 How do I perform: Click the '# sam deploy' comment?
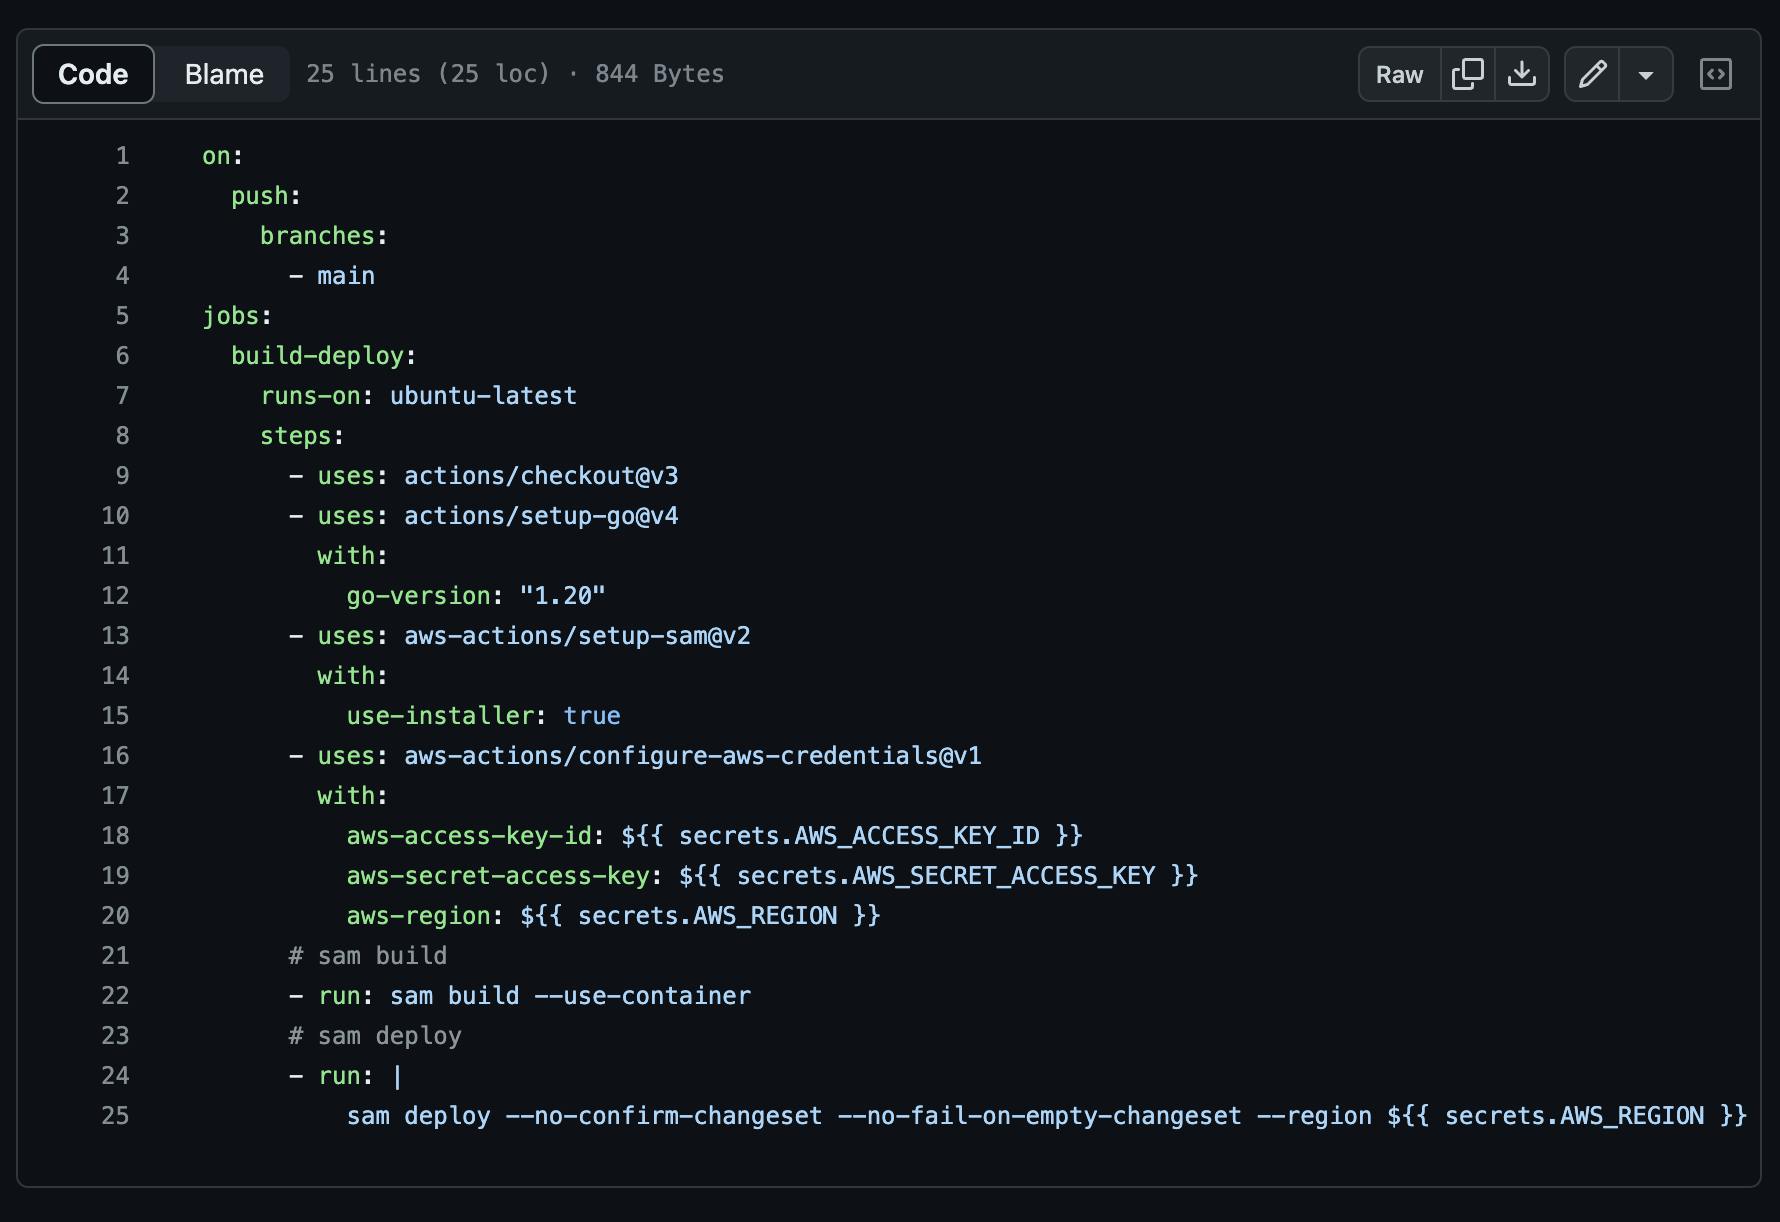(375, 1036)
